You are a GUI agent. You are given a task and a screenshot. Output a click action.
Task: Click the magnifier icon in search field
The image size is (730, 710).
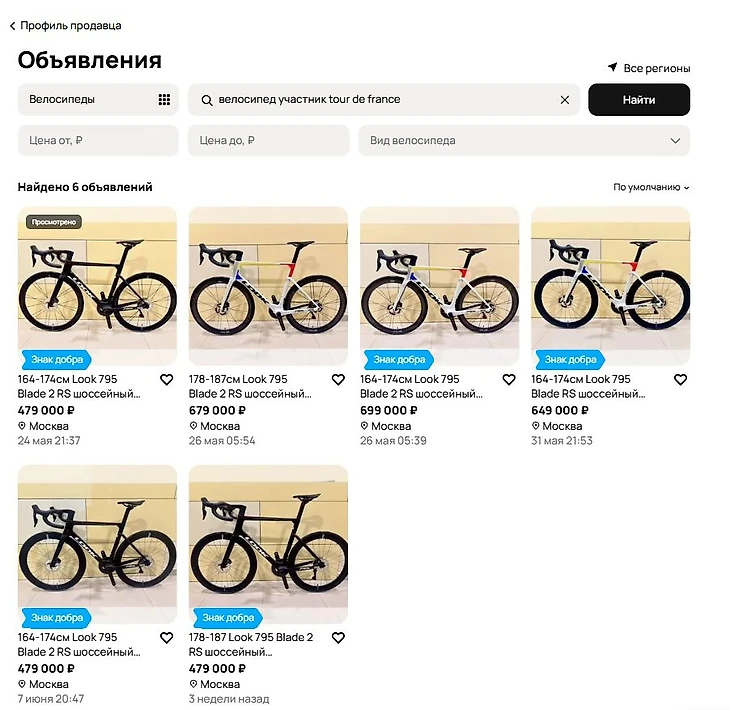(207, 100)
